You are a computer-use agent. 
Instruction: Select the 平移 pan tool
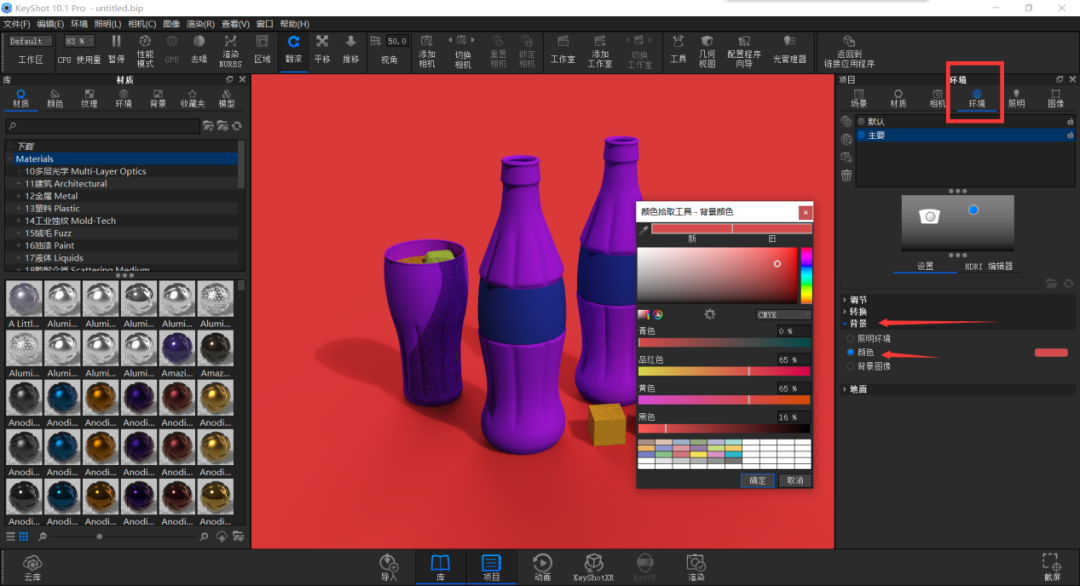coord(322,50)
